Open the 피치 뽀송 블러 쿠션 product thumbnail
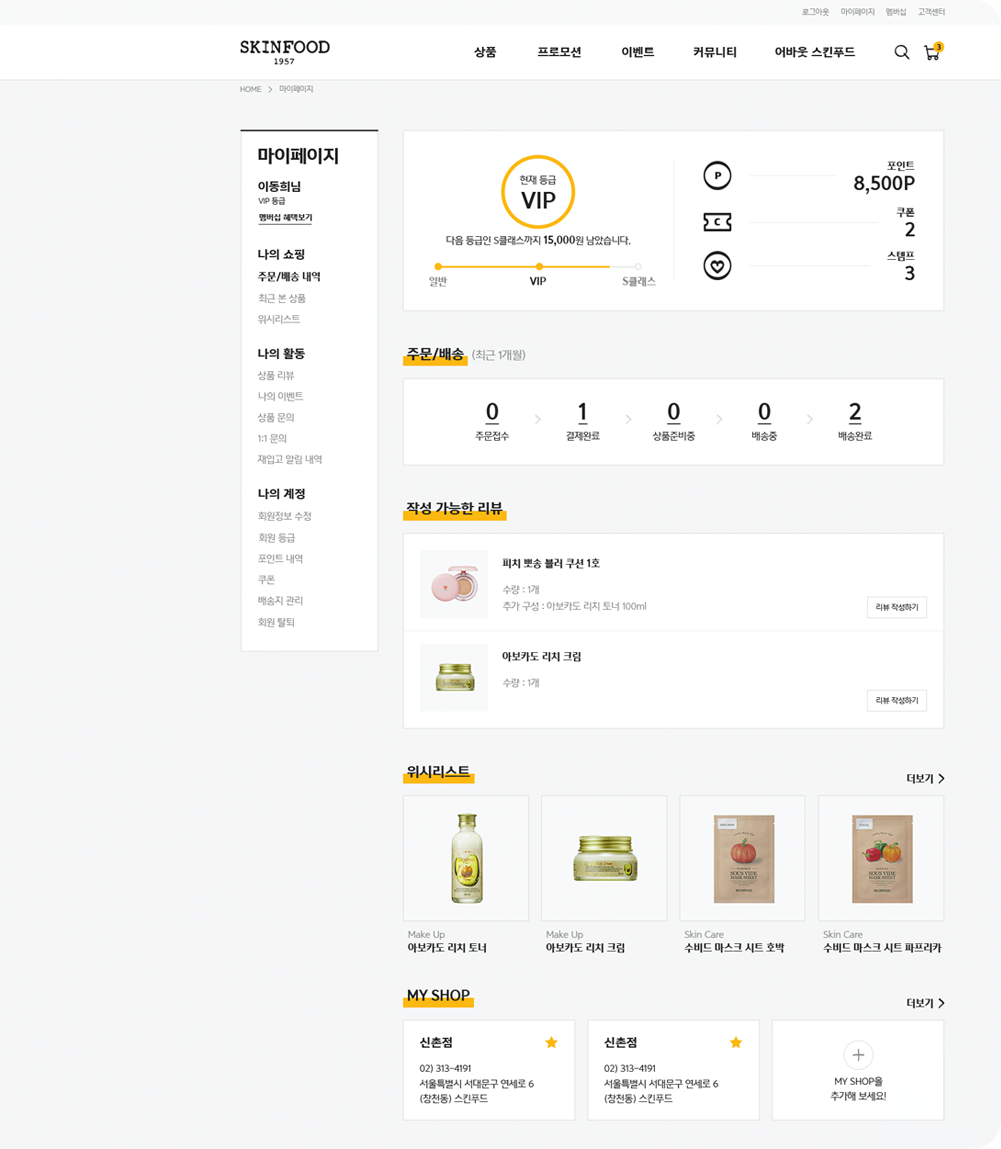Viewport: 1001px width, 1149px height. click(454, 584)
